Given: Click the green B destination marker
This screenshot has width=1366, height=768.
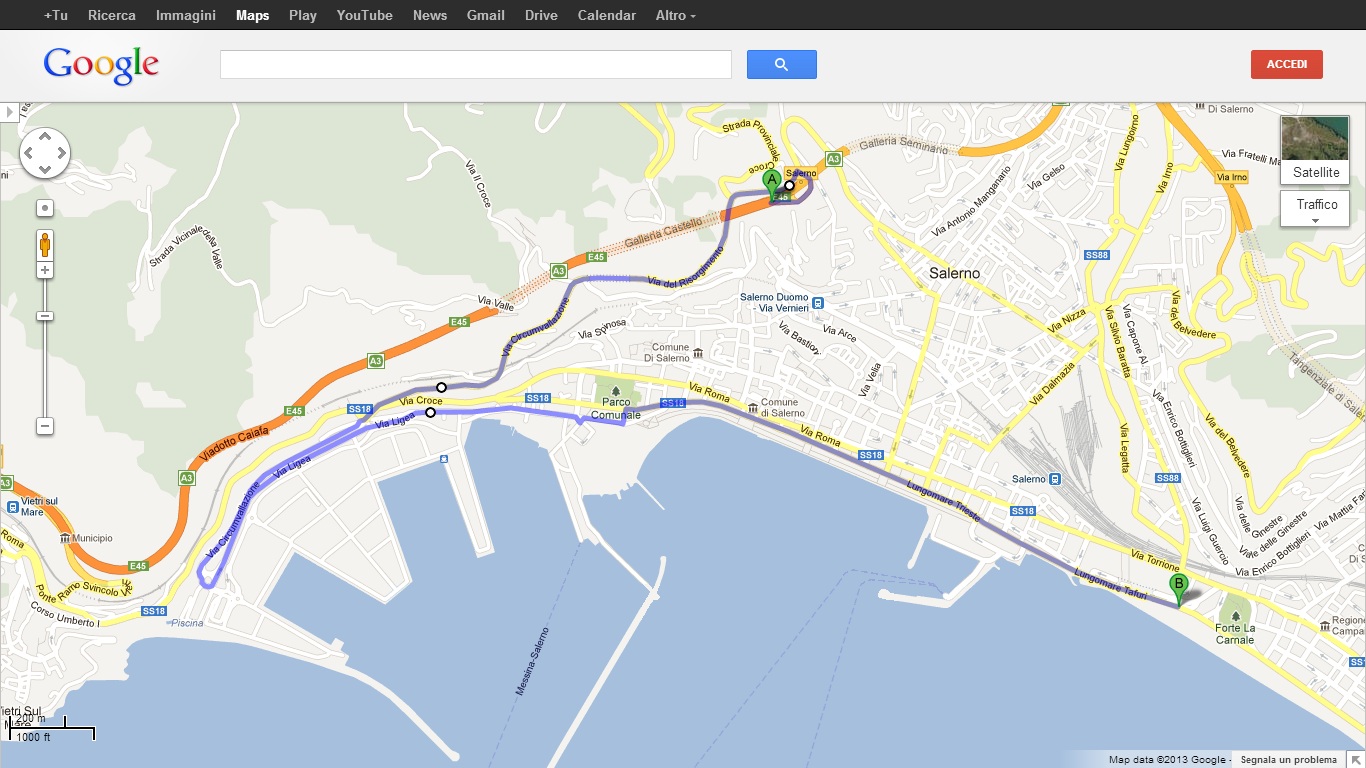Looking at the screenshot, I should tap(1179, 590).
